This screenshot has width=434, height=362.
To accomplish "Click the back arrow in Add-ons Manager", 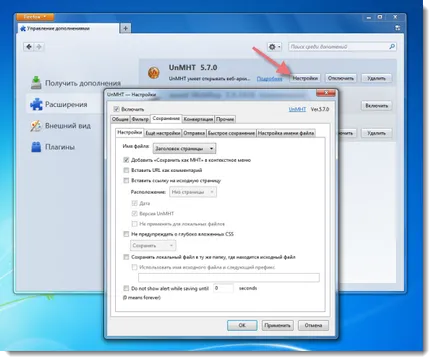I will click(x=29, y=47).
